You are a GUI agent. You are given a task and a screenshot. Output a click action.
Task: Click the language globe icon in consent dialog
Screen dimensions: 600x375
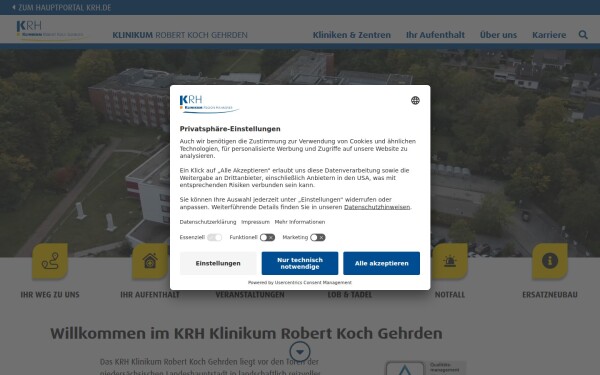[415, 101]
